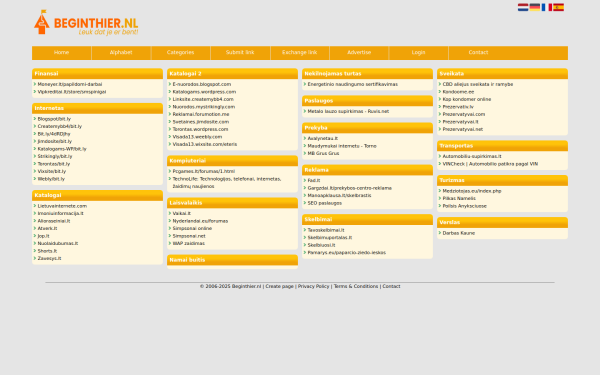
Task: Click the TechnoLife technologijos link
Action: coord(227,183)
